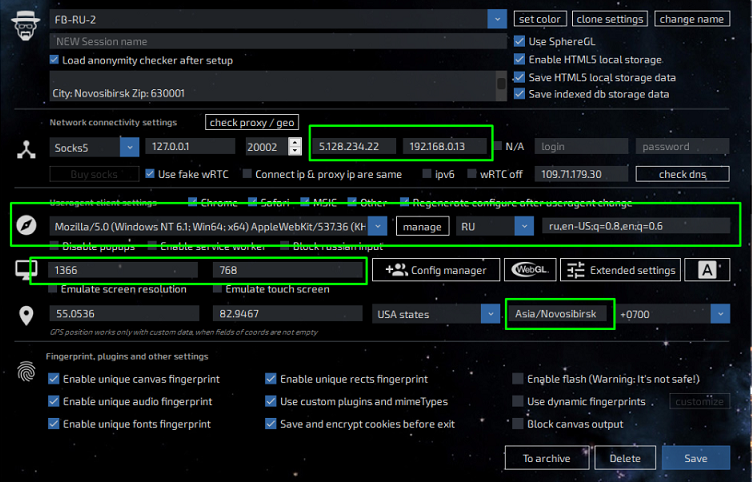The height and width of the screenshot is (482, 752).
Task: Click change name button
Action: [692, 19]
